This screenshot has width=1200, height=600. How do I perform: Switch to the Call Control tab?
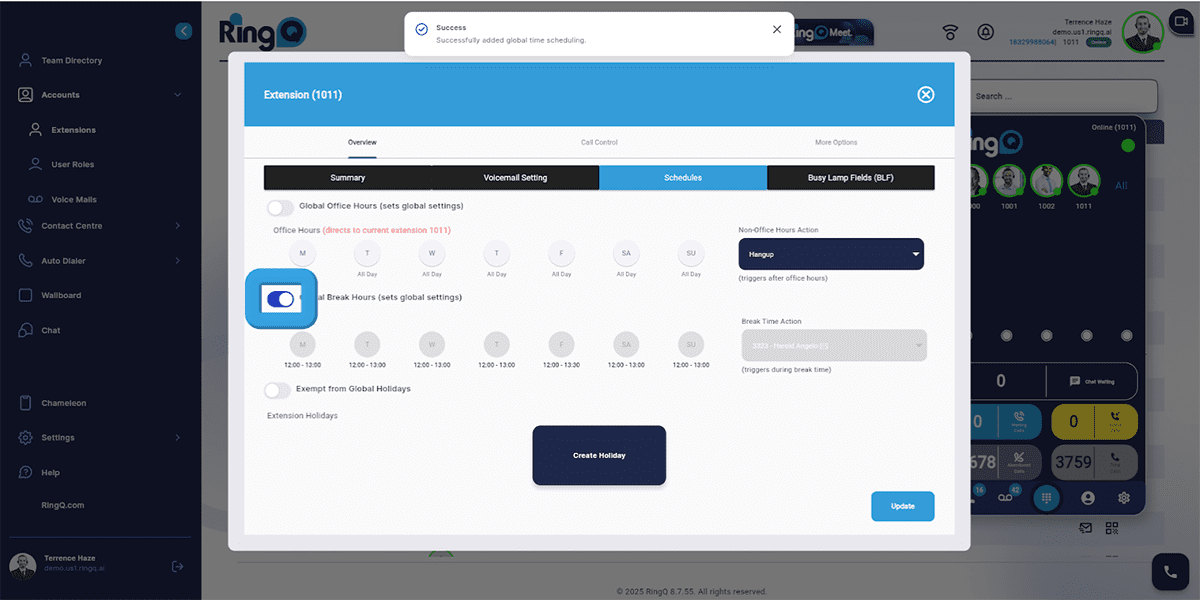pos(599,142)
